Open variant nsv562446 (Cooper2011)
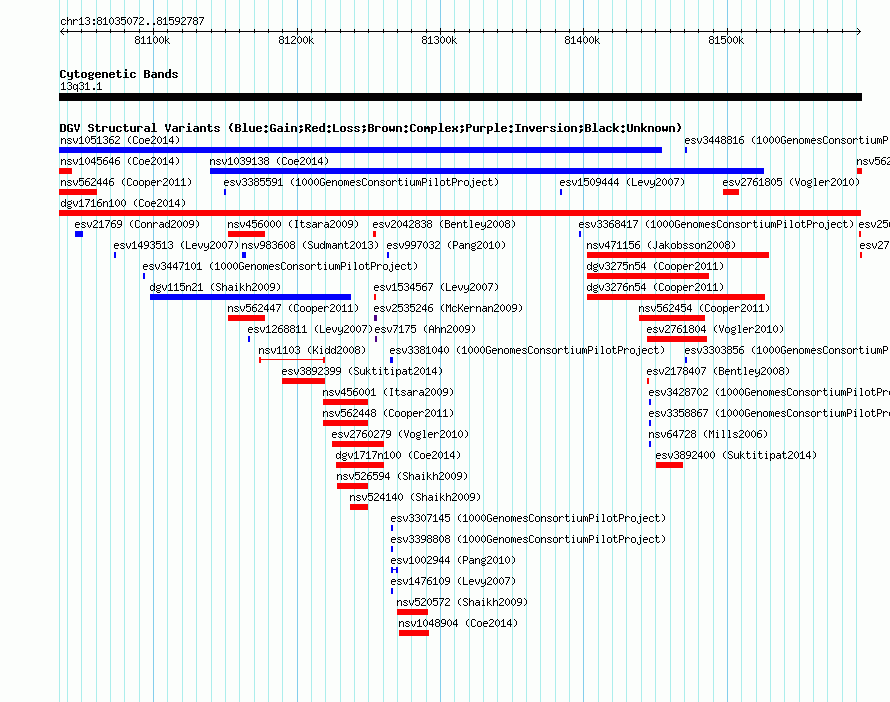 [x=126, y=182]
